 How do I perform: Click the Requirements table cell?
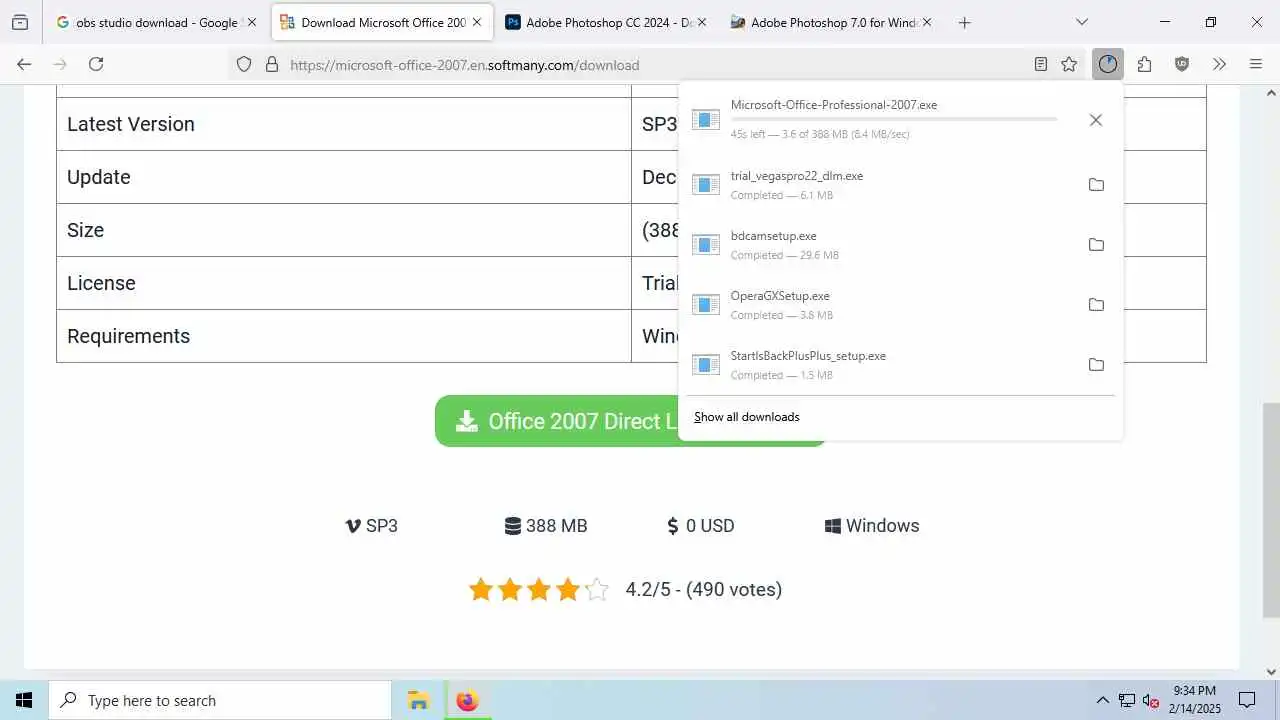tap(344, 336)
